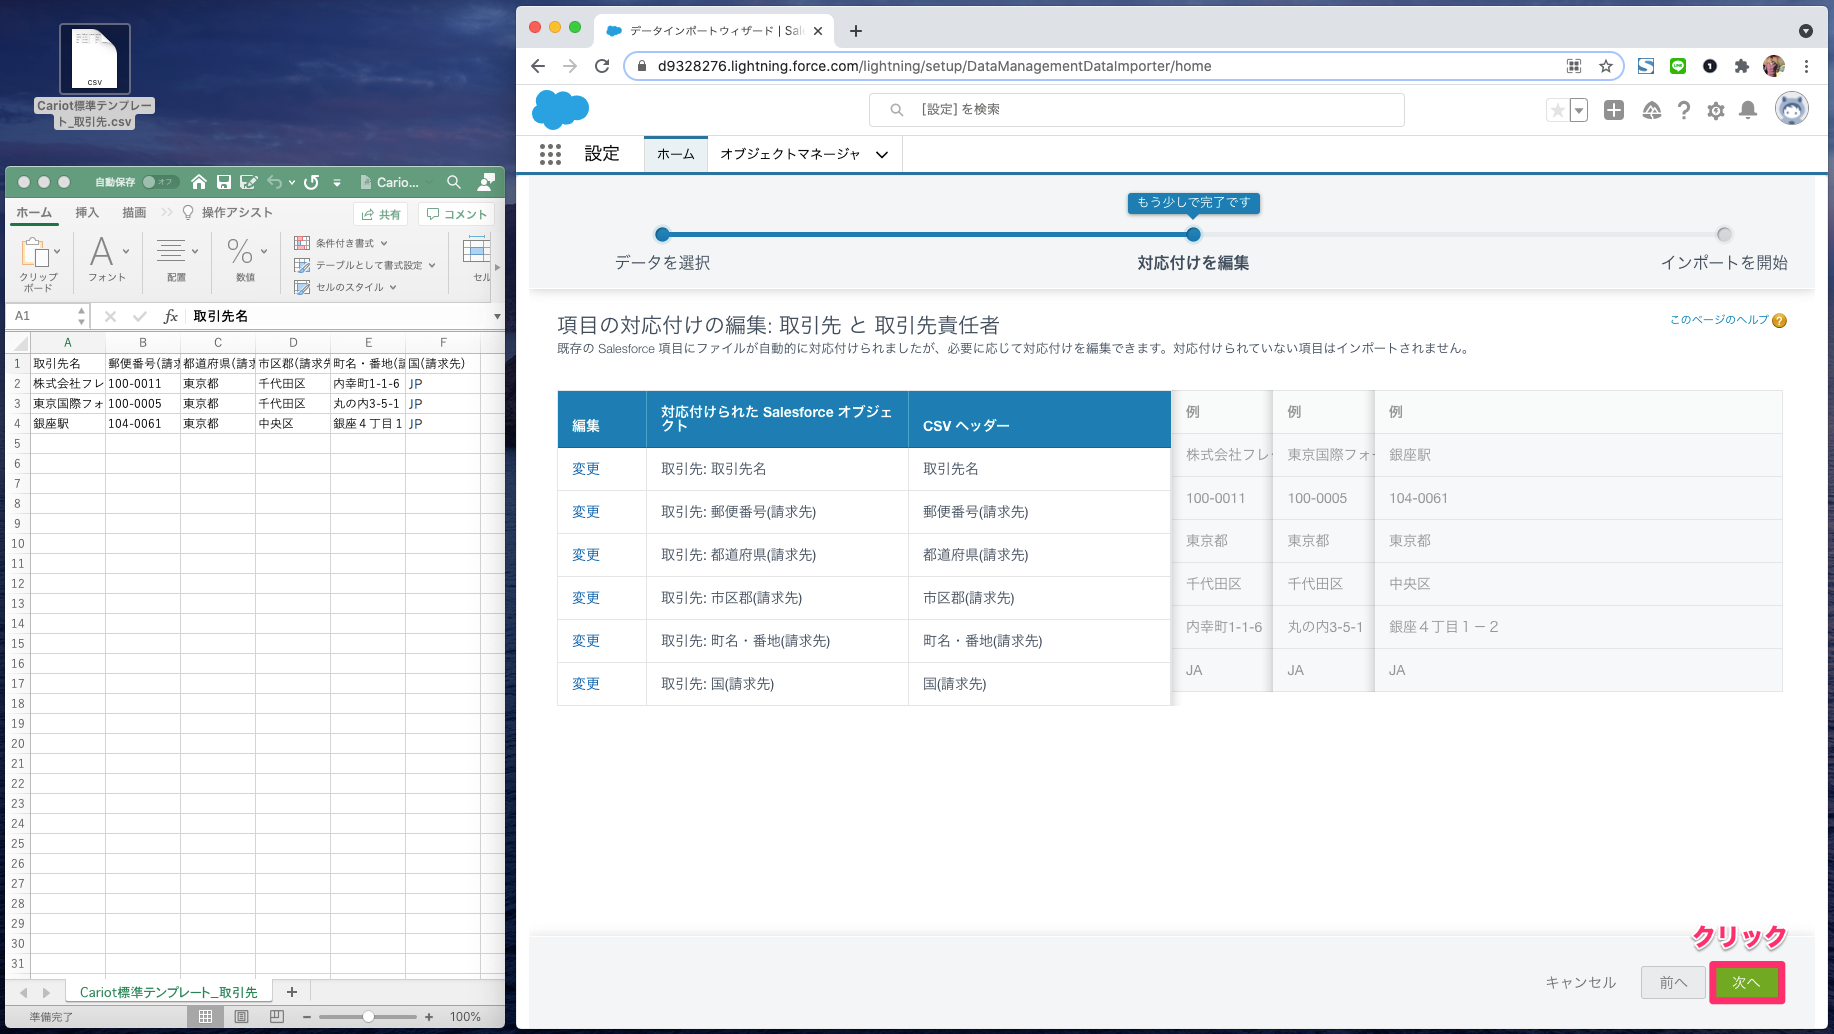Undo the last action in Excel
This screenshot has width=1834, height=1034.
(275, 182)
